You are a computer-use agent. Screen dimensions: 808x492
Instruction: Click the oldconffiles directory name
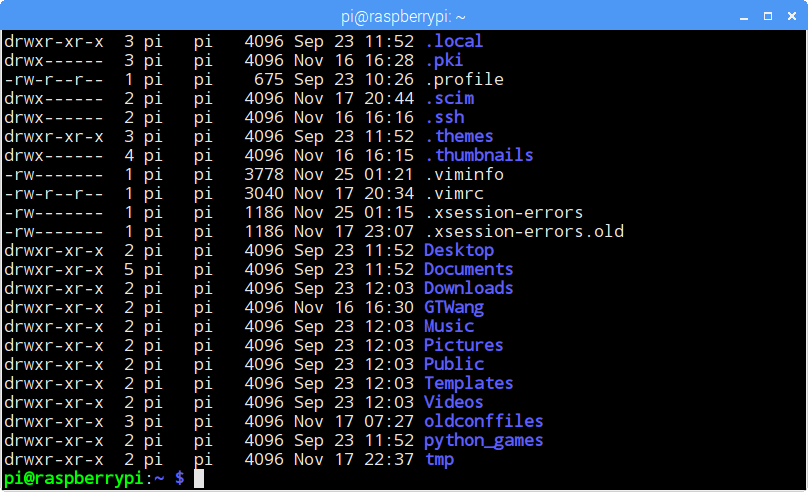(x=483, y=421)
